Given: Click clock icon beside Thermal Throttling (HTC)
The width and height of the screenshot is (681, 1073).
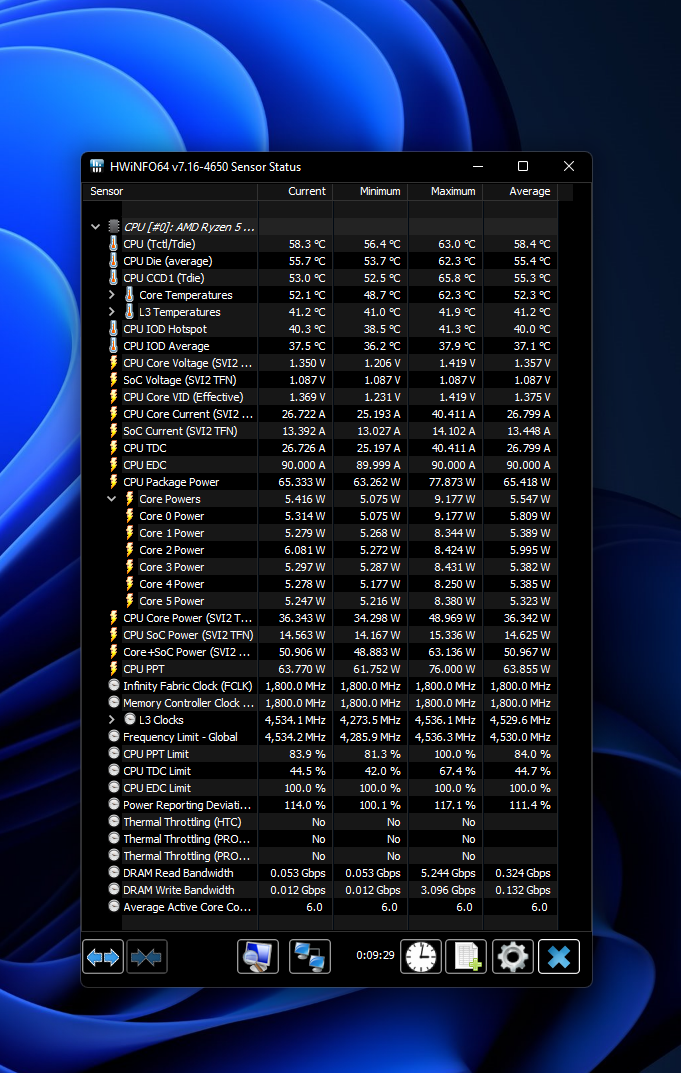Looking at the screenshot, I should pos(114,821).
